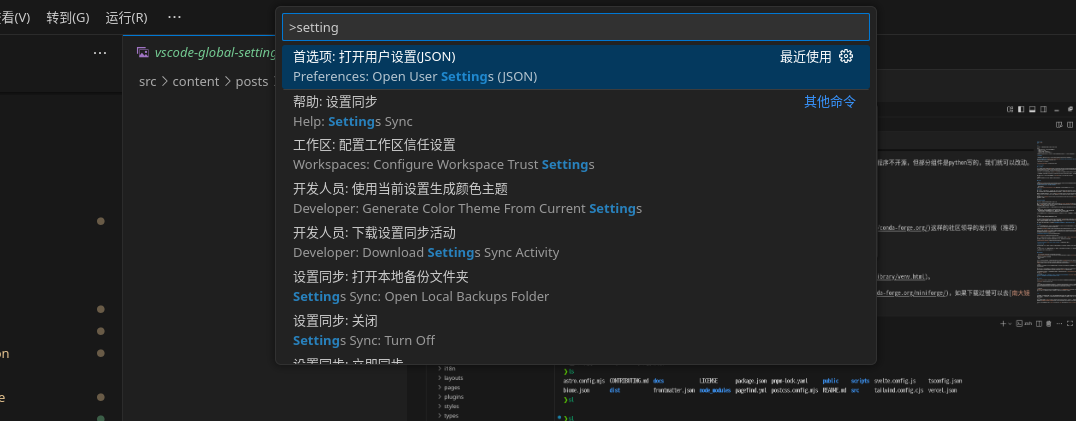Open the 查看(V) menu
1076x421 pixels.
pos(16,17)
